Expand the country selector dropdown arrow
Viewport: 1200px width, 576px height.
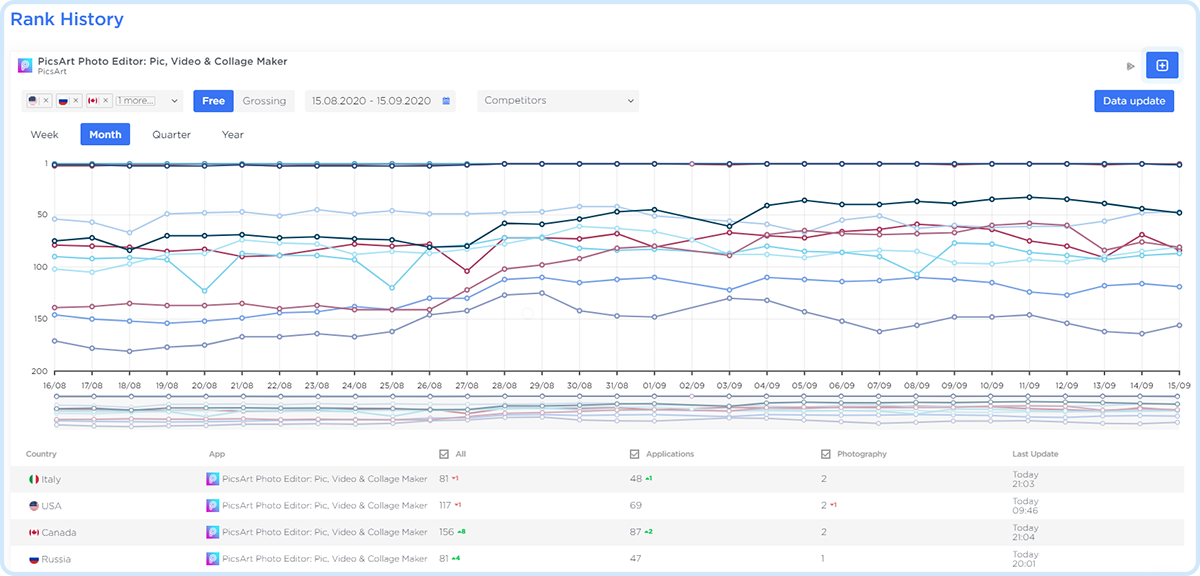175,101
